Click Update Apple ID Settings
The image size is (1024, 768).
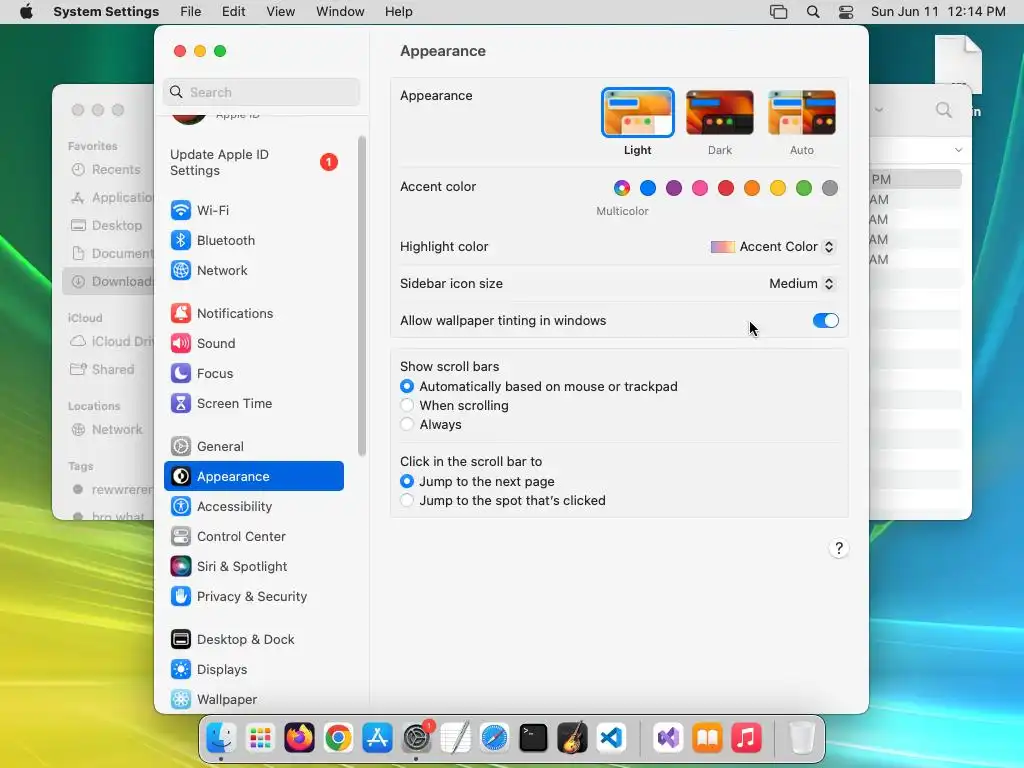[x=253, y=163]
